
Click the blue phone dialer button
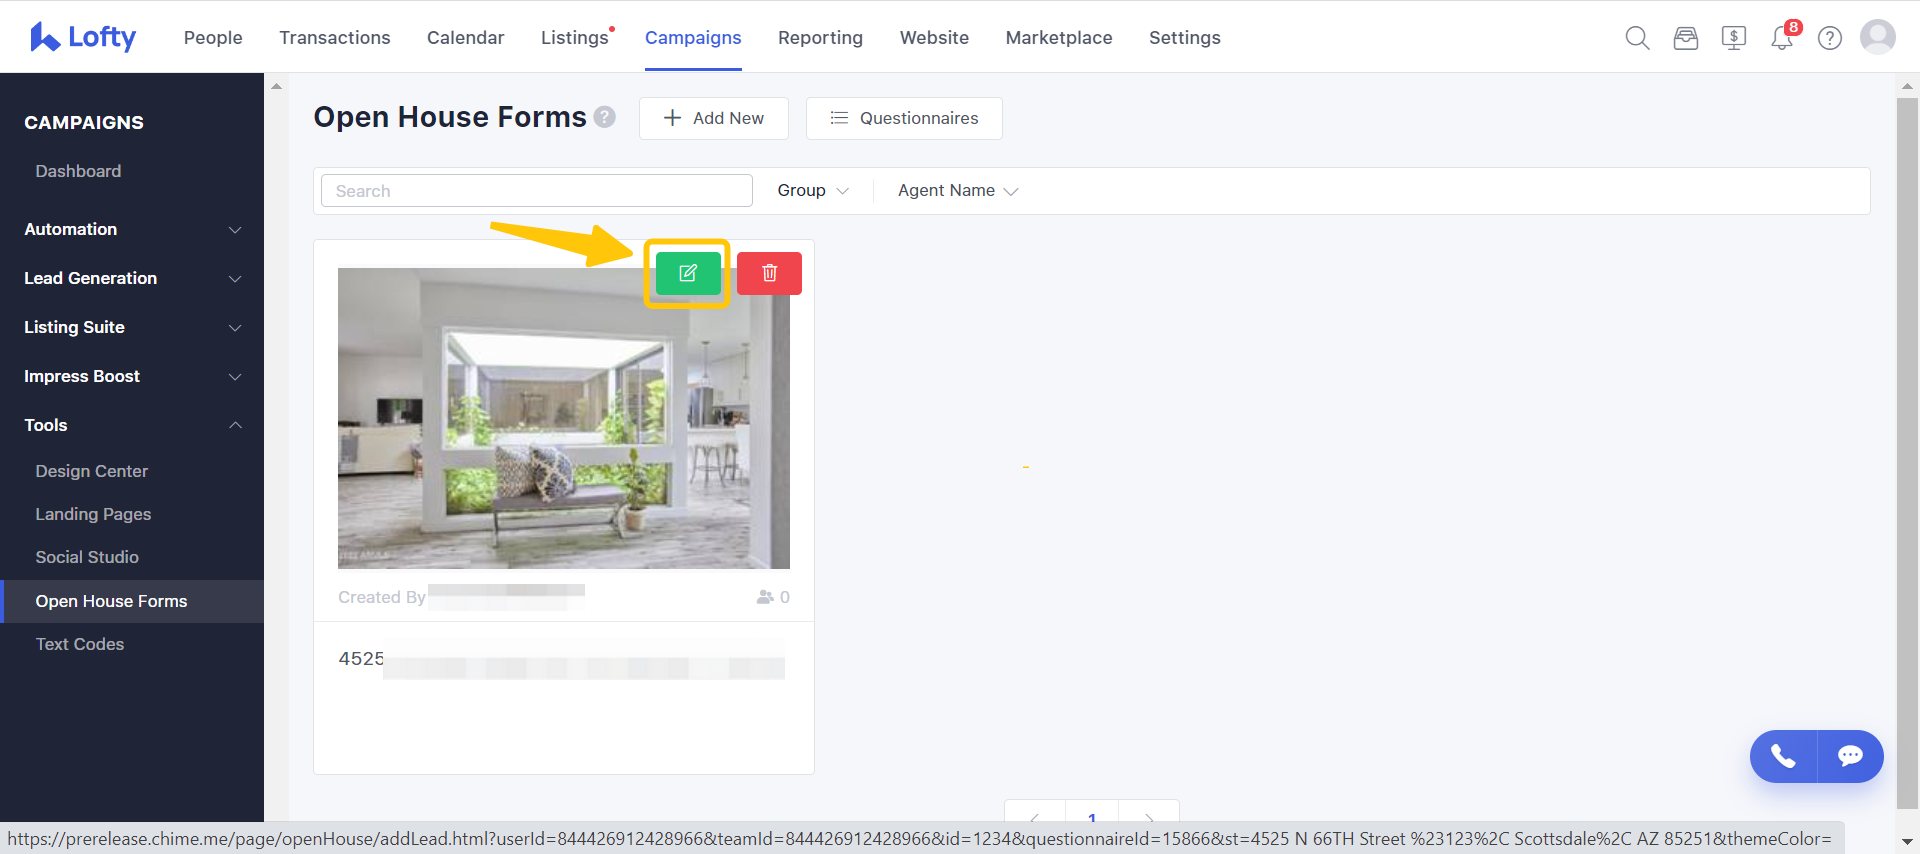coord(1783,756)
